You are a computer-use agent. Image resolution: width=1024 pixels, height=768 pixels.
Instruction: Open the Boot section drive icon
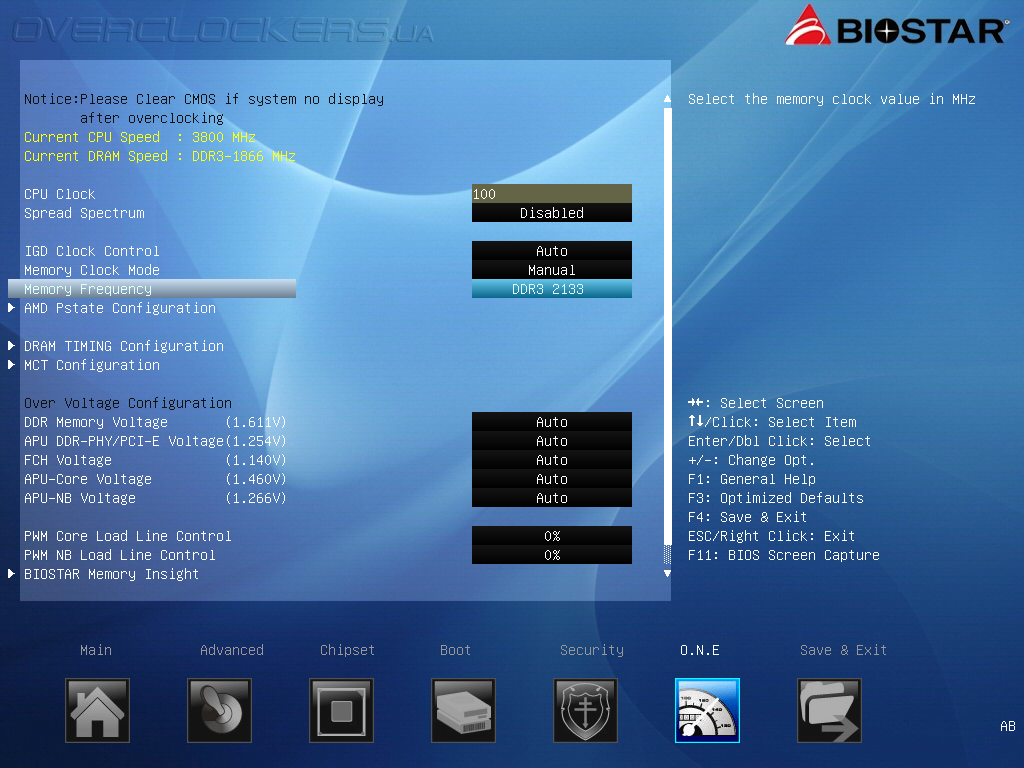pos(463,711)
